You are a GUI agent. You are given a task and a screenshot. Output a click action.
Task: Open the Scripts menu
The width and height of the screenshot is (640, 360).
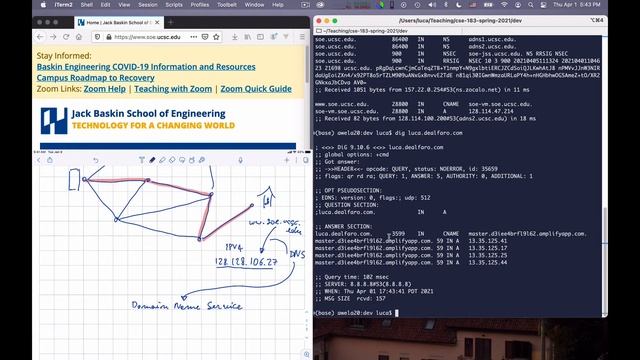coord(174,5)
